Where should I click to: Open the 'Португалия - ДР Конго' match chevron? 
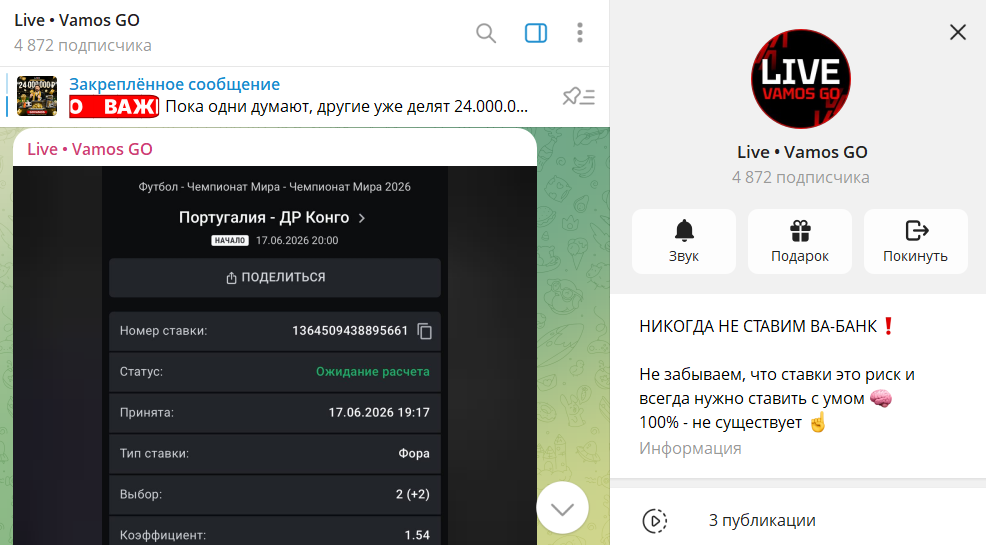tap(362, 218)
